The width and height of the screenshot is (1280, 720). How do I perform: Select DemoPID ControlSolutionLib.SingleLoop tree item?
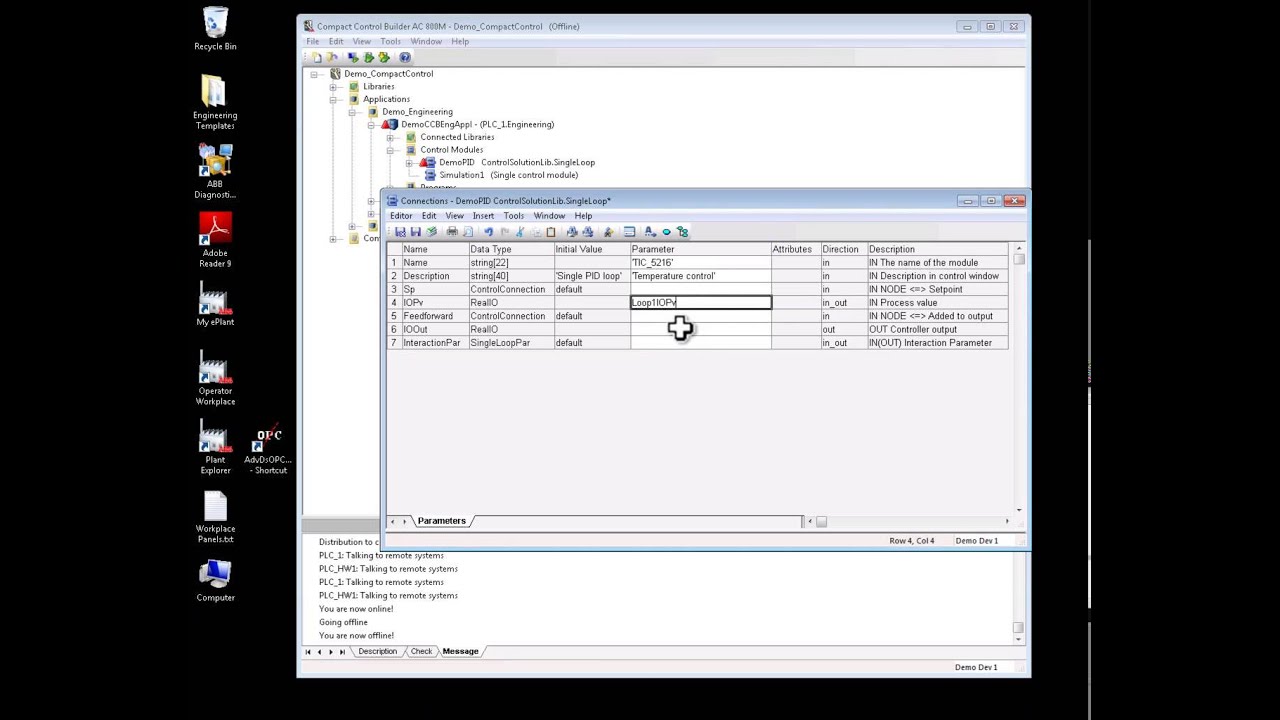tap(517, 162)
